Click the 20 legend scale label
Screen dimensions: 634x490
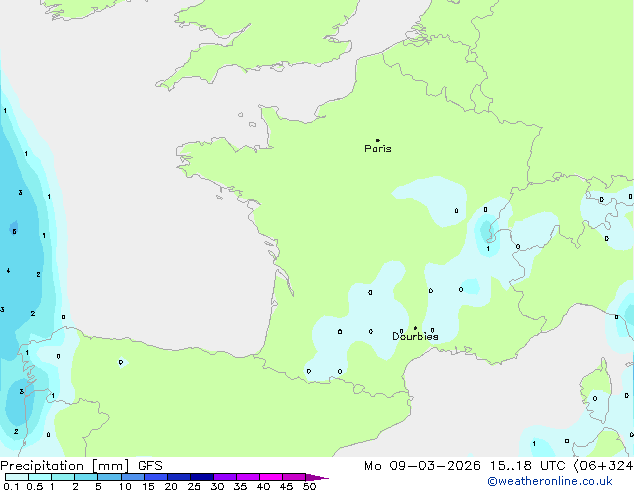click(171, 486)
